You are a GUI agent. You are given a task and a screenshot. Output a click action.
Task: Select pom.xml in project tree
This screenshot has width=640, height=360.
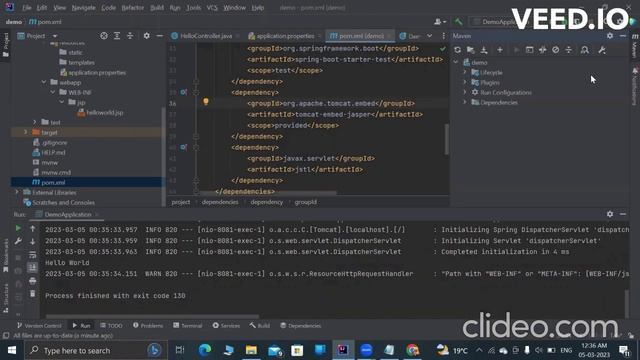pos(49,182)
